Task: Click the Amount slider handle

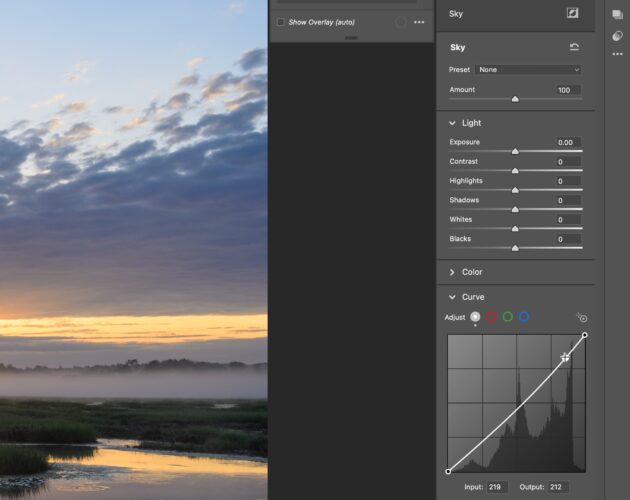Action: [x=515, y=99]
